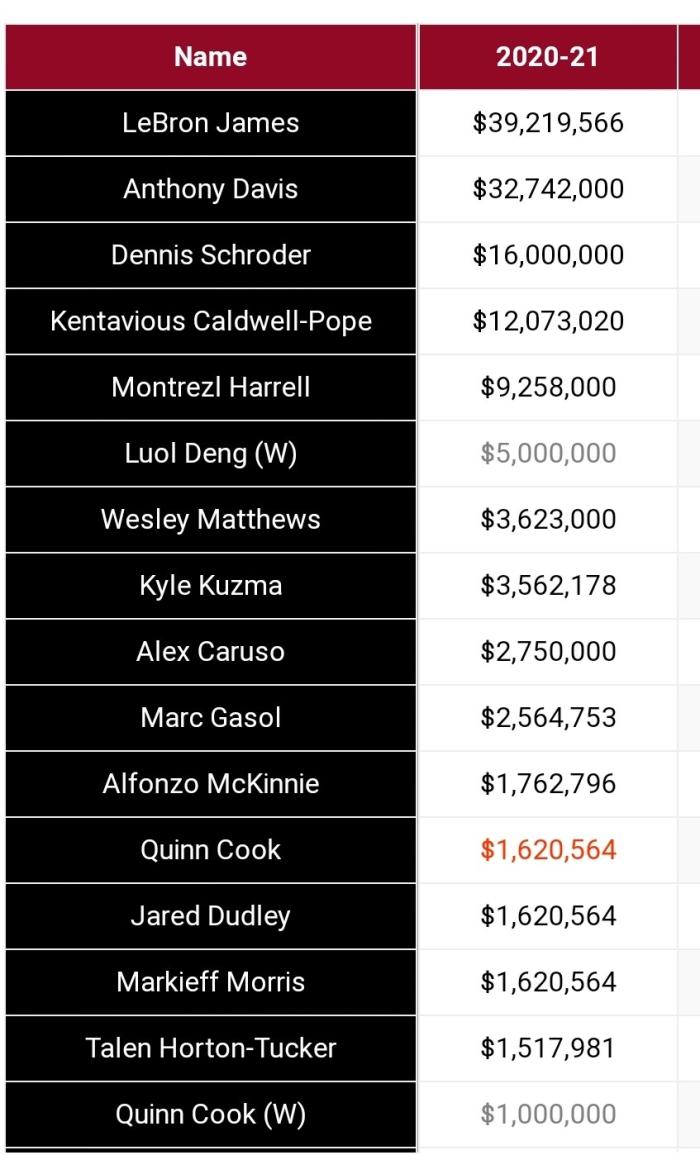Open LeBron James player link
Viewport: 700px width, 1155px height.
point(211,123)
